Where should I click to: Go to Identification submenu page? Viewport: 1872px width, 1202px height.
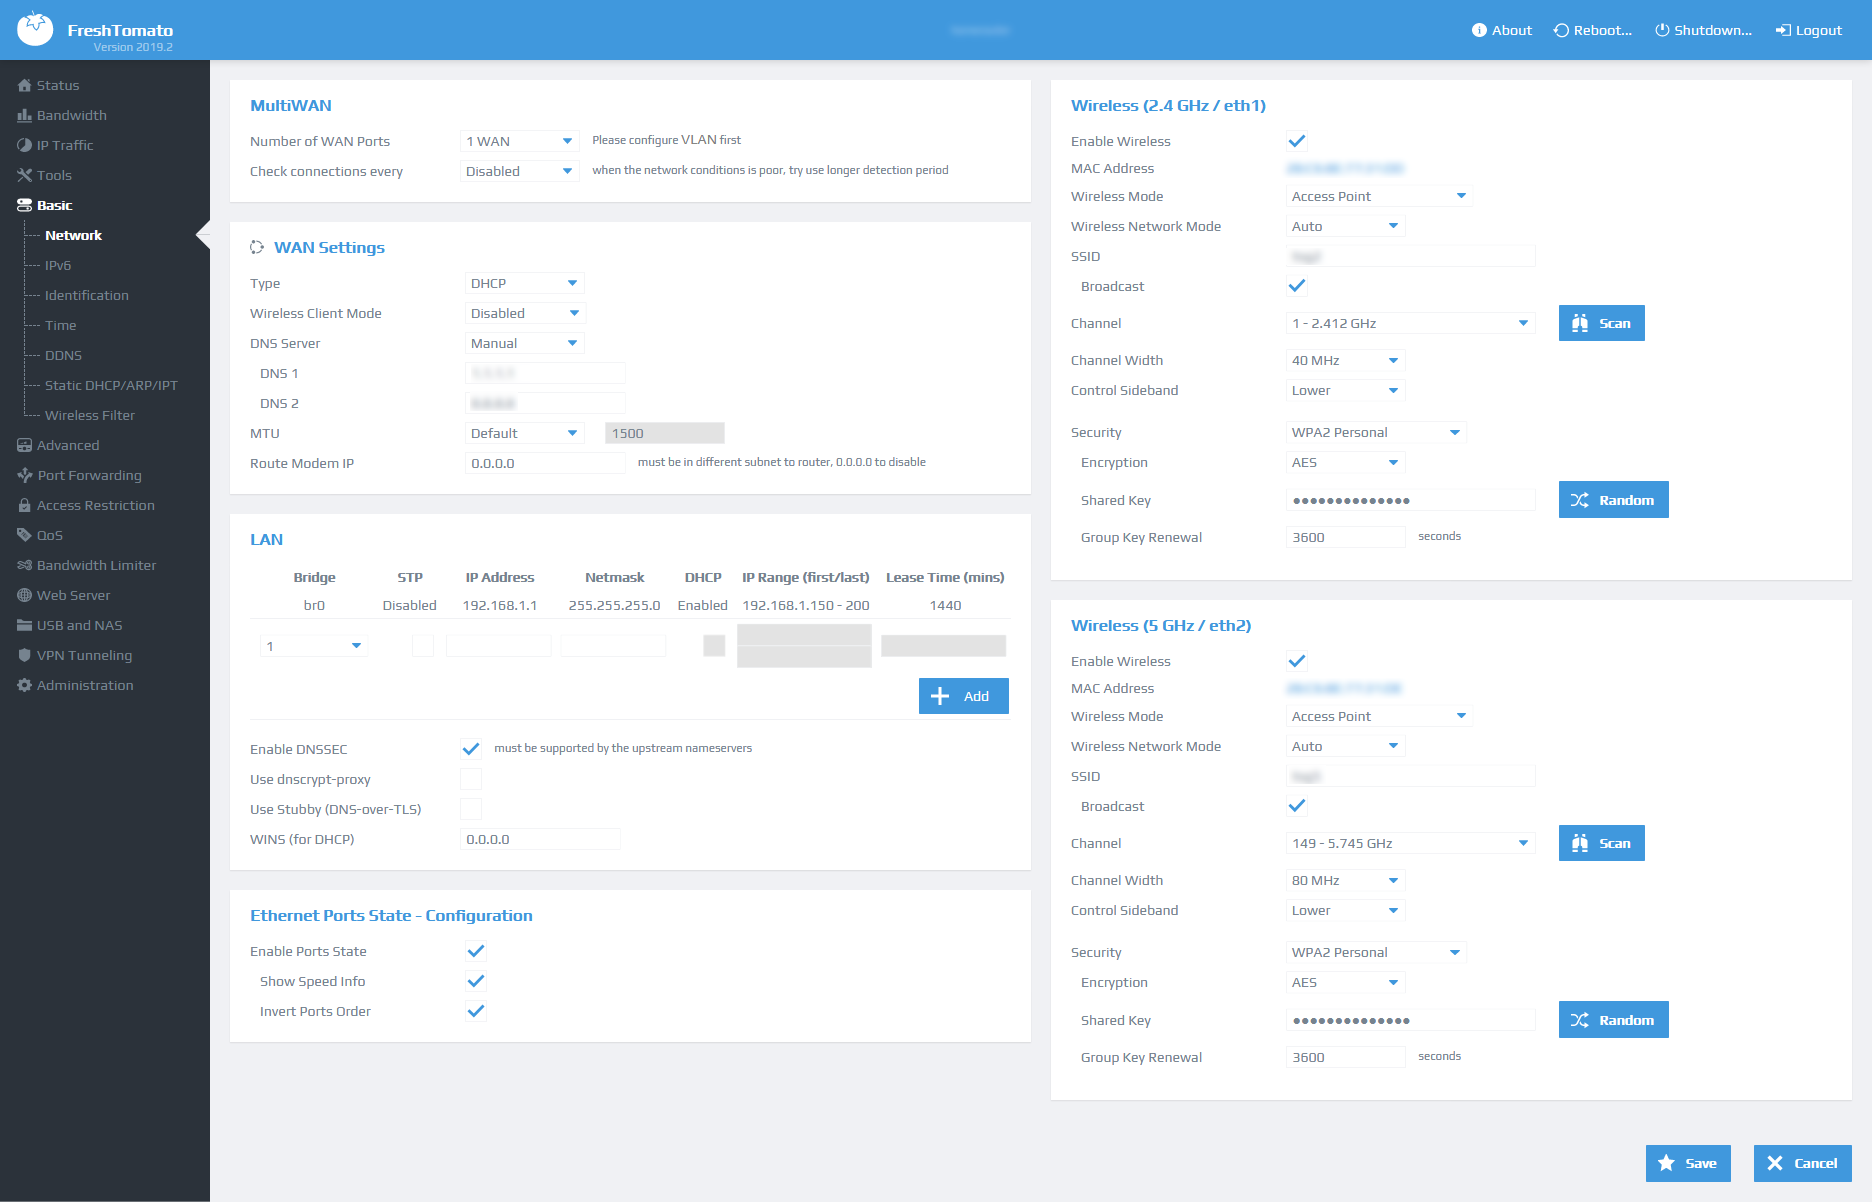[x=87, y=295]
